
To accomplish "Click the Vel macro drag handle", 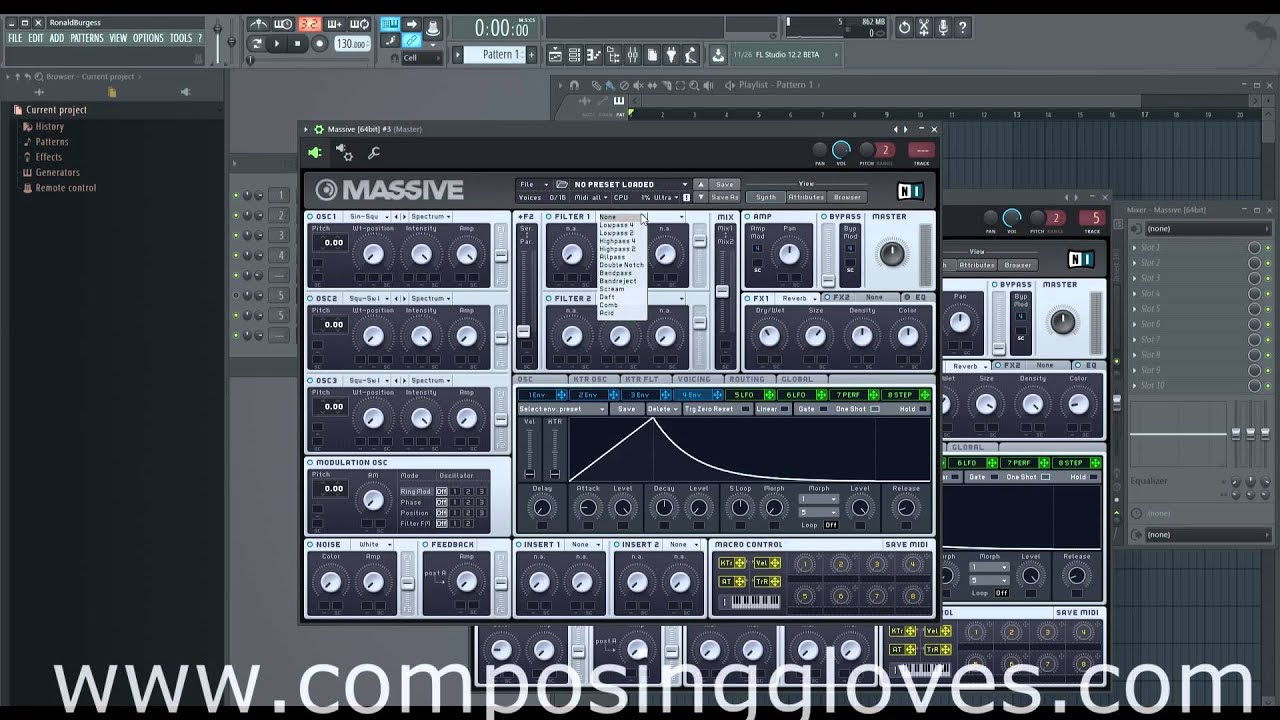I will pyautogui.click(x=776, y=563).
